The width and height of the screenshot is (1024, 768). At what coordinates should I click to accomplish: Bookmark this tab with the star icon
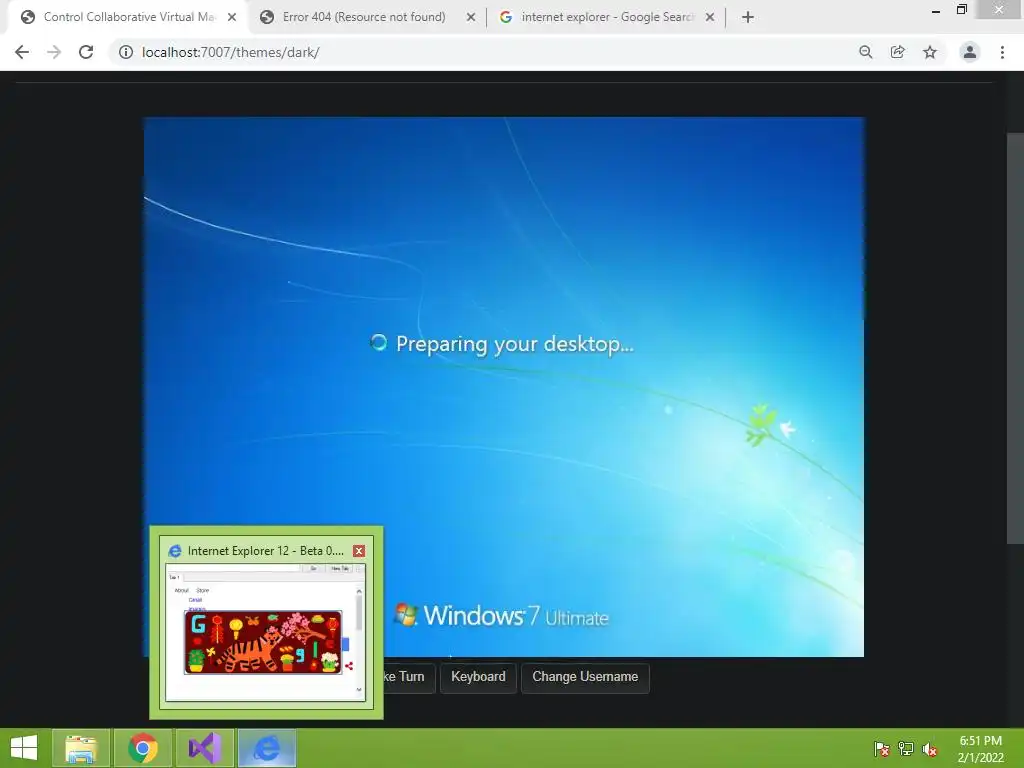(x=930, y=52)
